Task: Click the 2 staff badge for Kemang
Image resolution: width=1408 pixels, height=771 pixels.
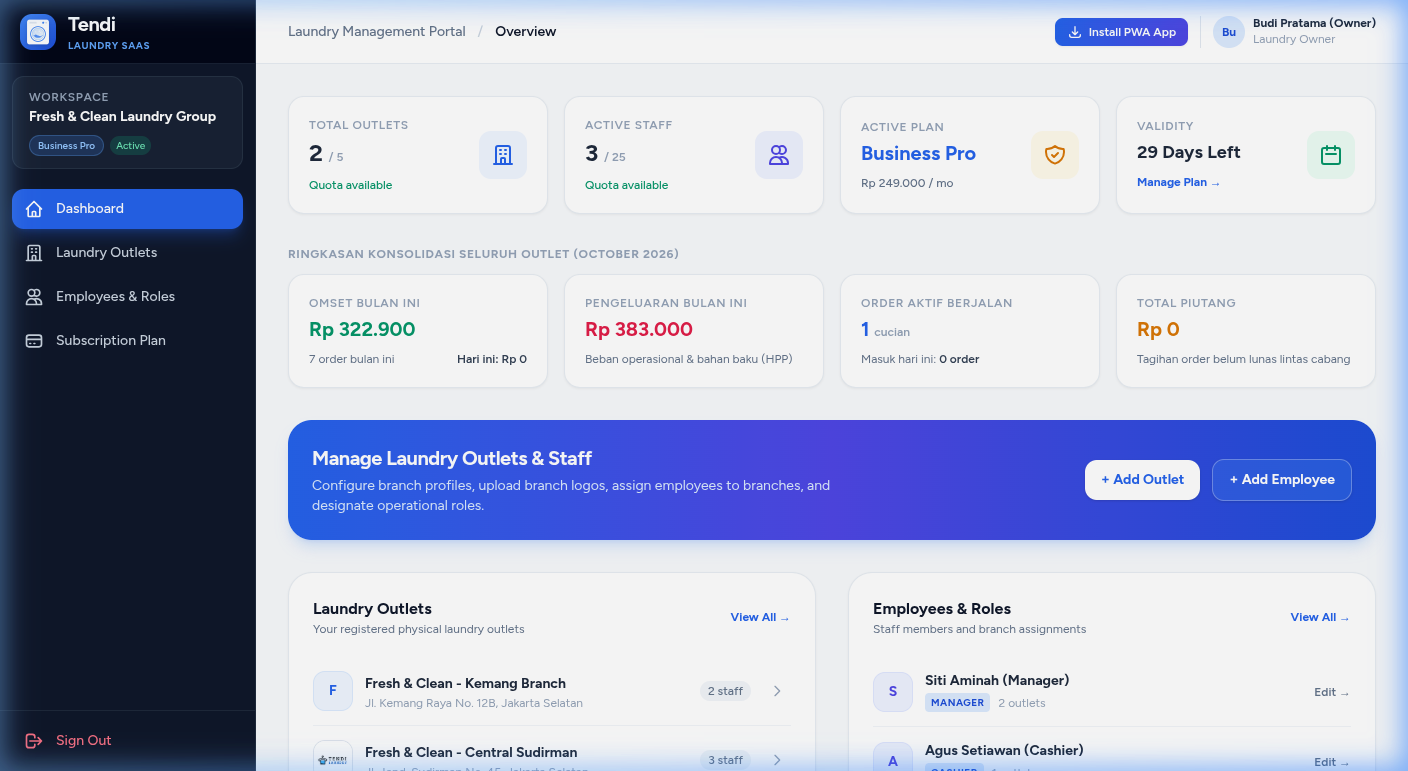Action: pyautogui.click(x=726, y=691)
